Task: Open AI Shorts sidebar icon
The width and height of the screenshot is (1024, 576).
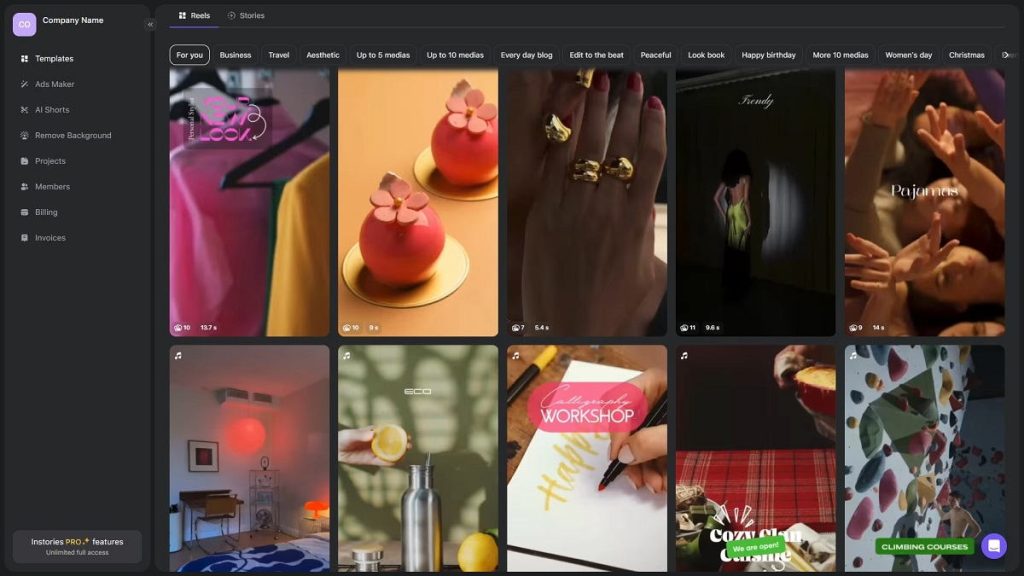Action: [24, 110]
